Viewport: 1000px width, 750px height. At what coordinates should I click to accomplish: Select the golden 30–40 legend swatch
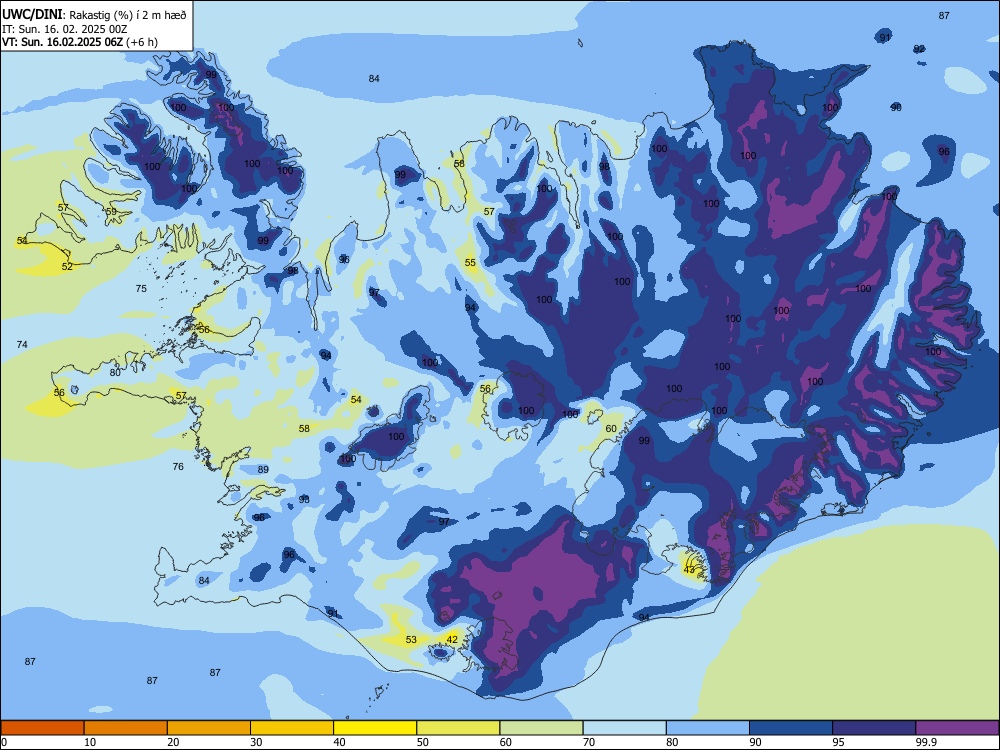click(292, 728)
